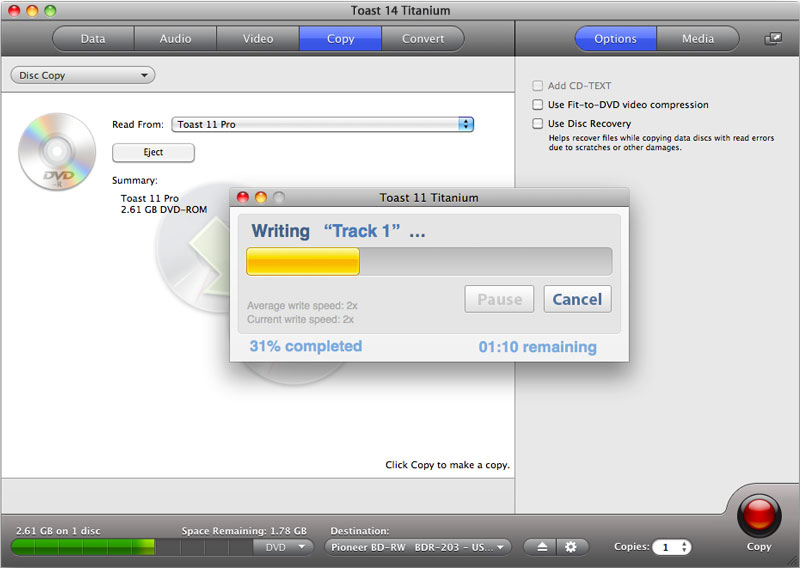Click the DVD disc icon beside Read From
This screenshot has height=568, width=800.
coord(50,152)
